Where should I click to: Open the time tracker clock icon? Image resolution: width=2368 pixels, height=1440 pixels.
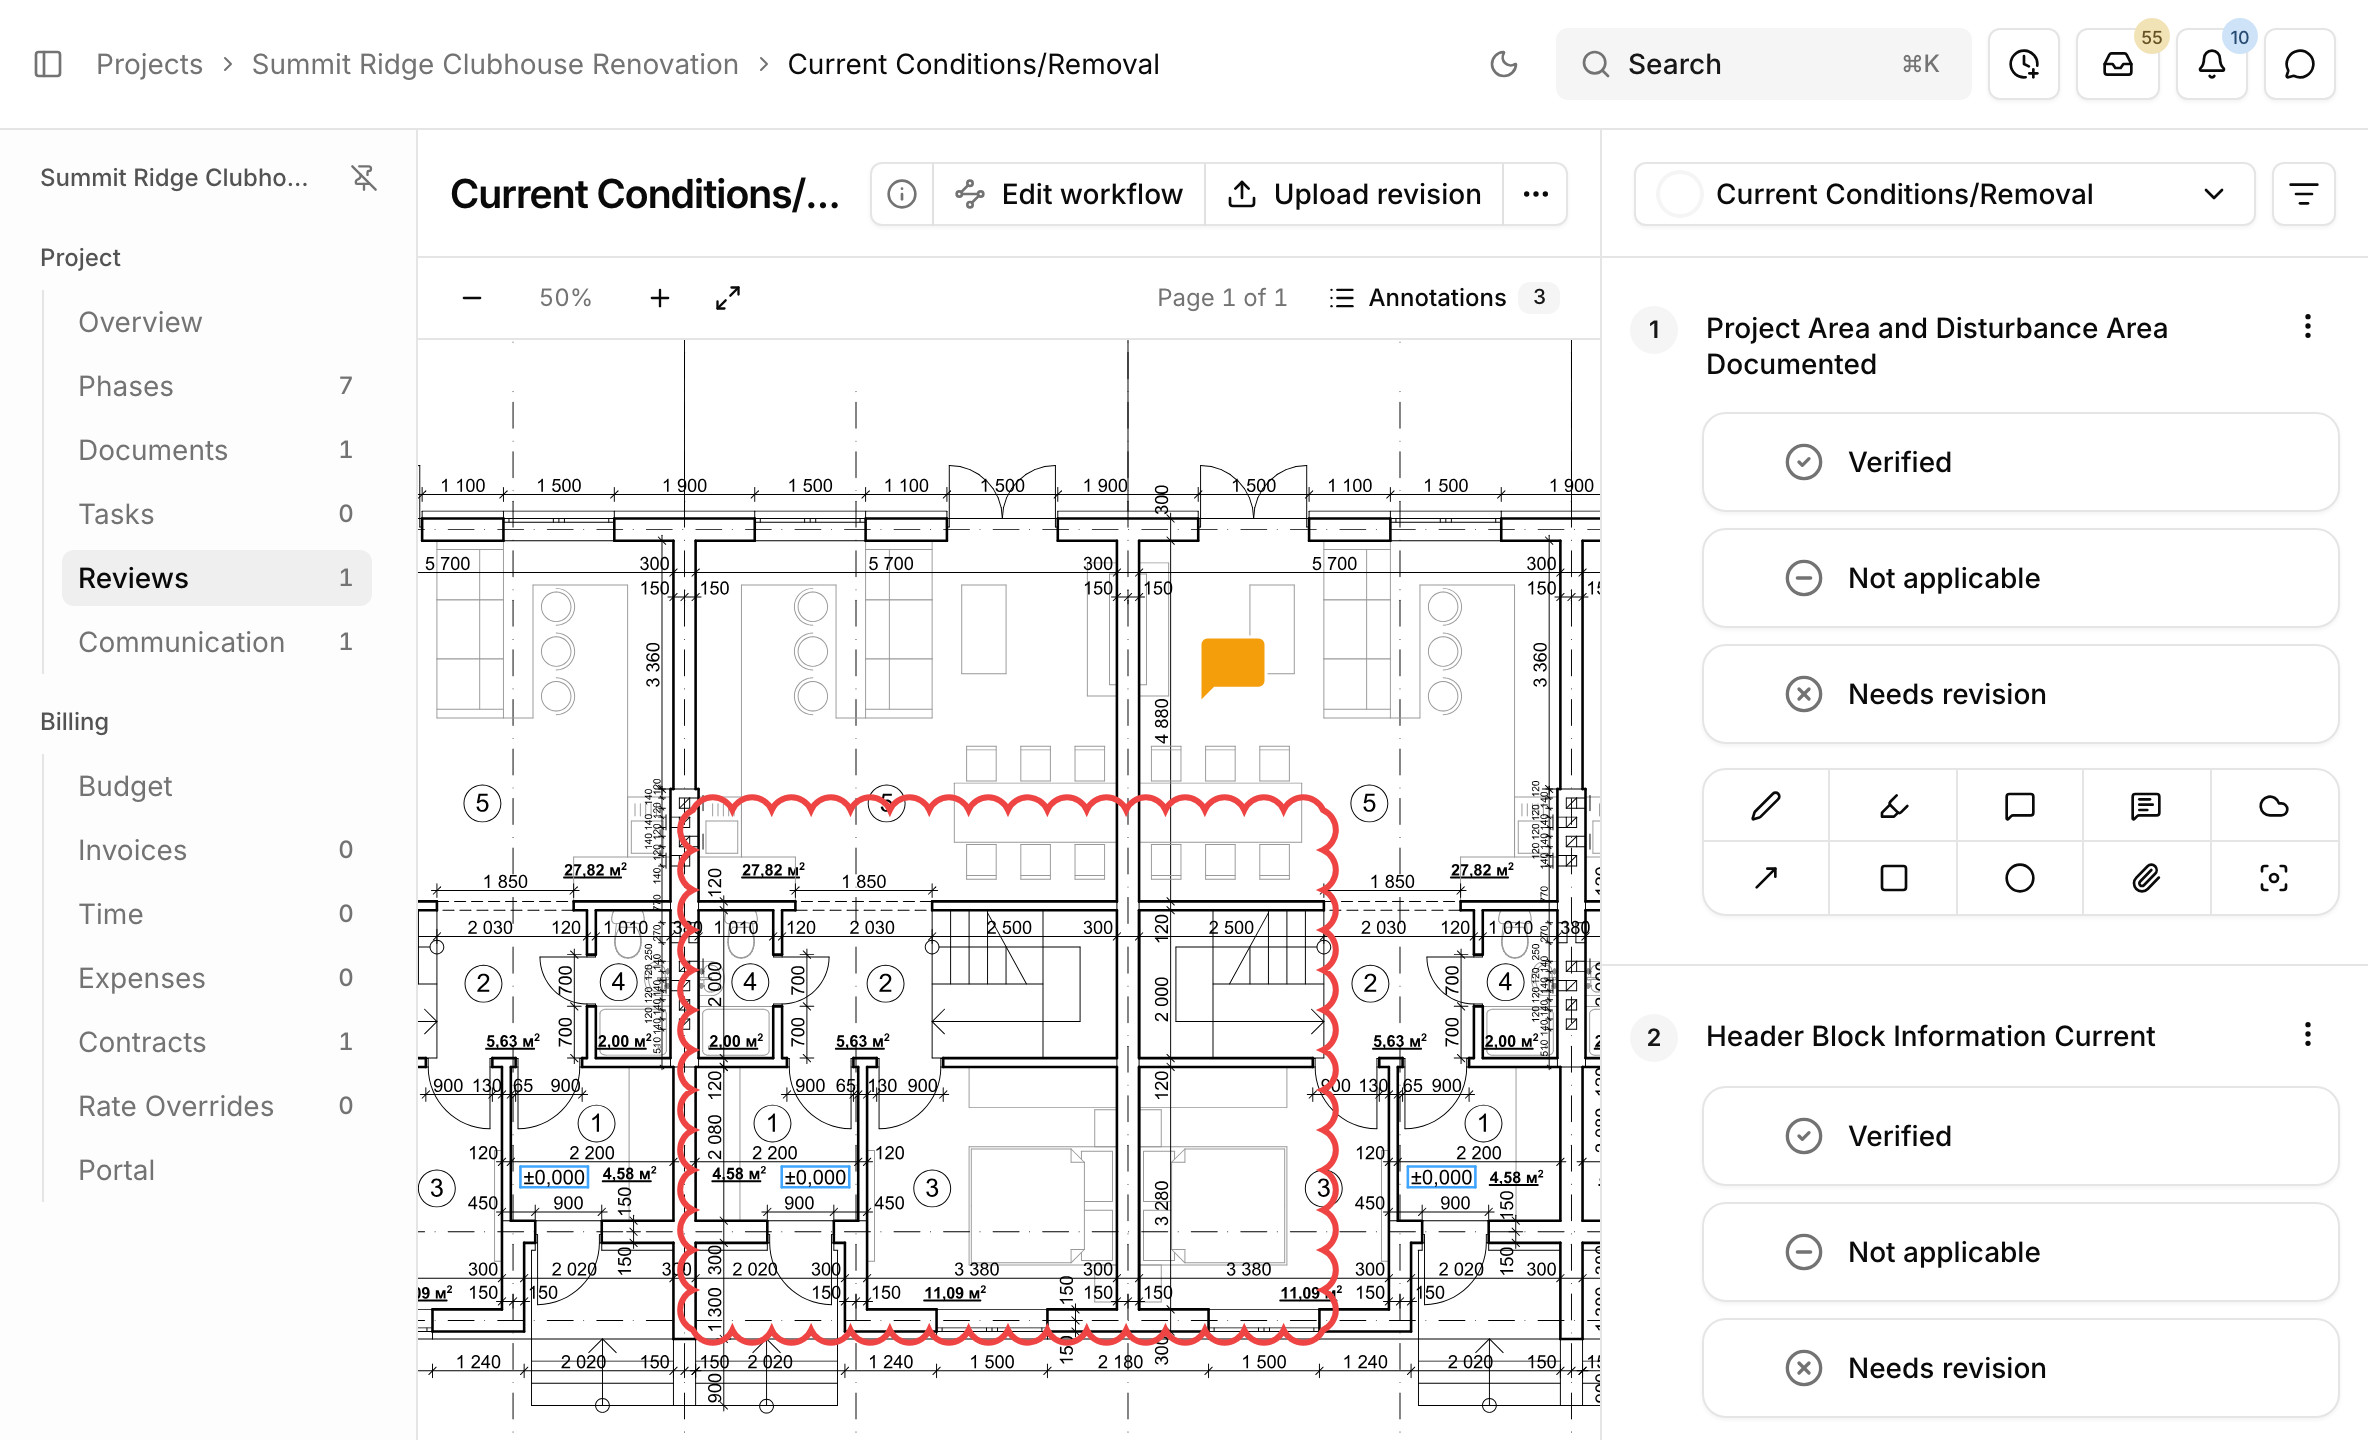tap(2023, 64)
